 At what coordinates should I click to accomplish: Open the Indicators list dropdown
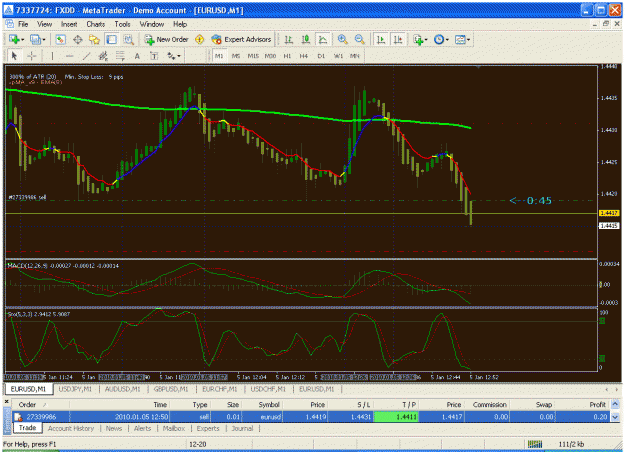click(420, 39)
